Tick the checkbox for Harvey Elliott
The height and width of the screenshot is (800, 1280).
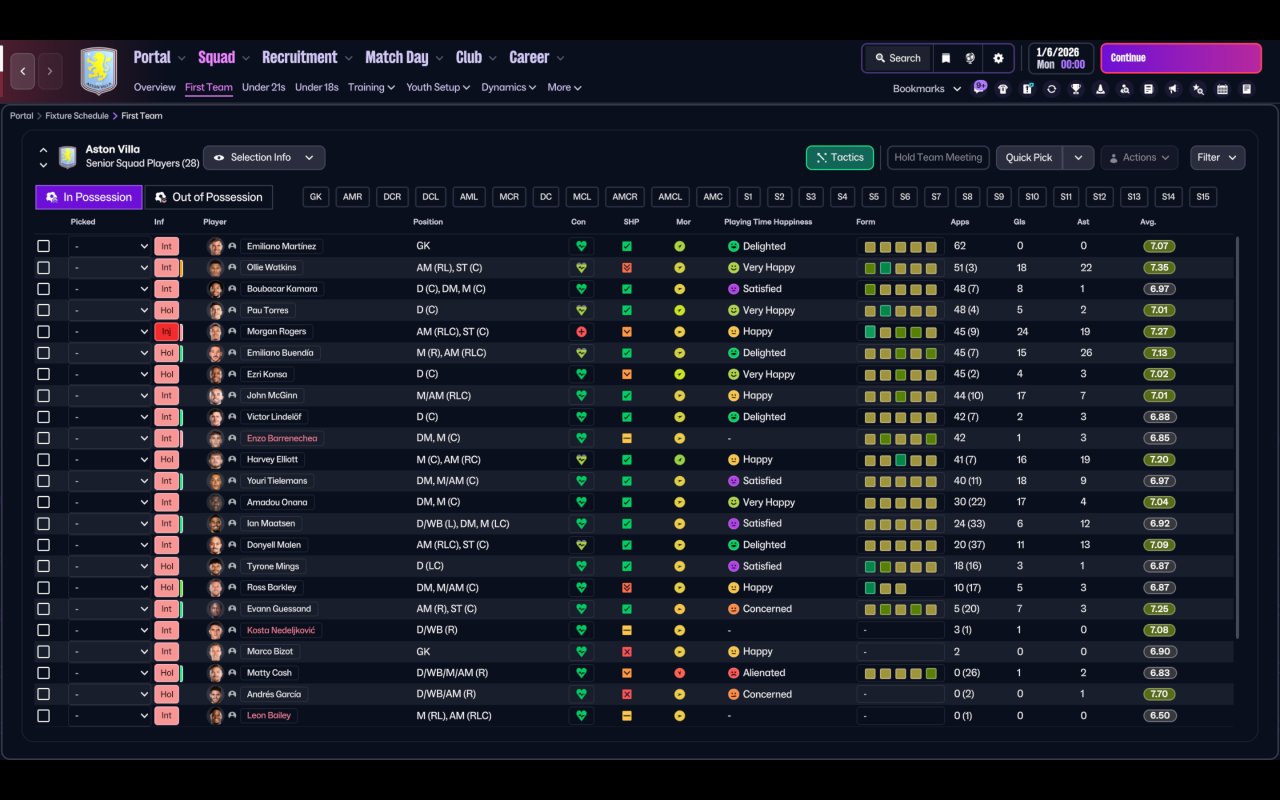pos(43,460)
